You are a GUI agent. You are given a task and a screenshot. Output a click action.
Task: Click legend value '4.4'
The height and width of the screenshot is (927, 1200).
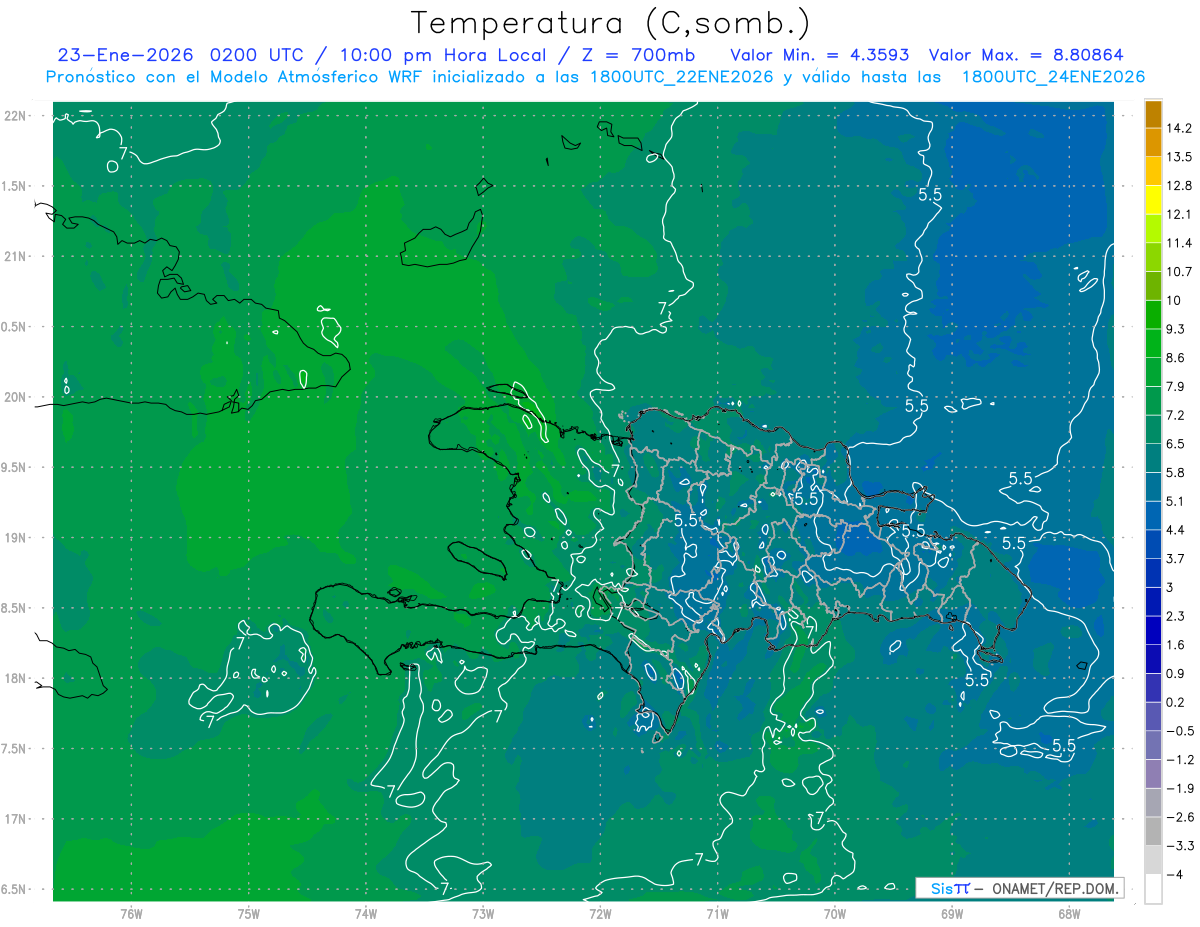pyautogui.click(x=1174, y=530)
